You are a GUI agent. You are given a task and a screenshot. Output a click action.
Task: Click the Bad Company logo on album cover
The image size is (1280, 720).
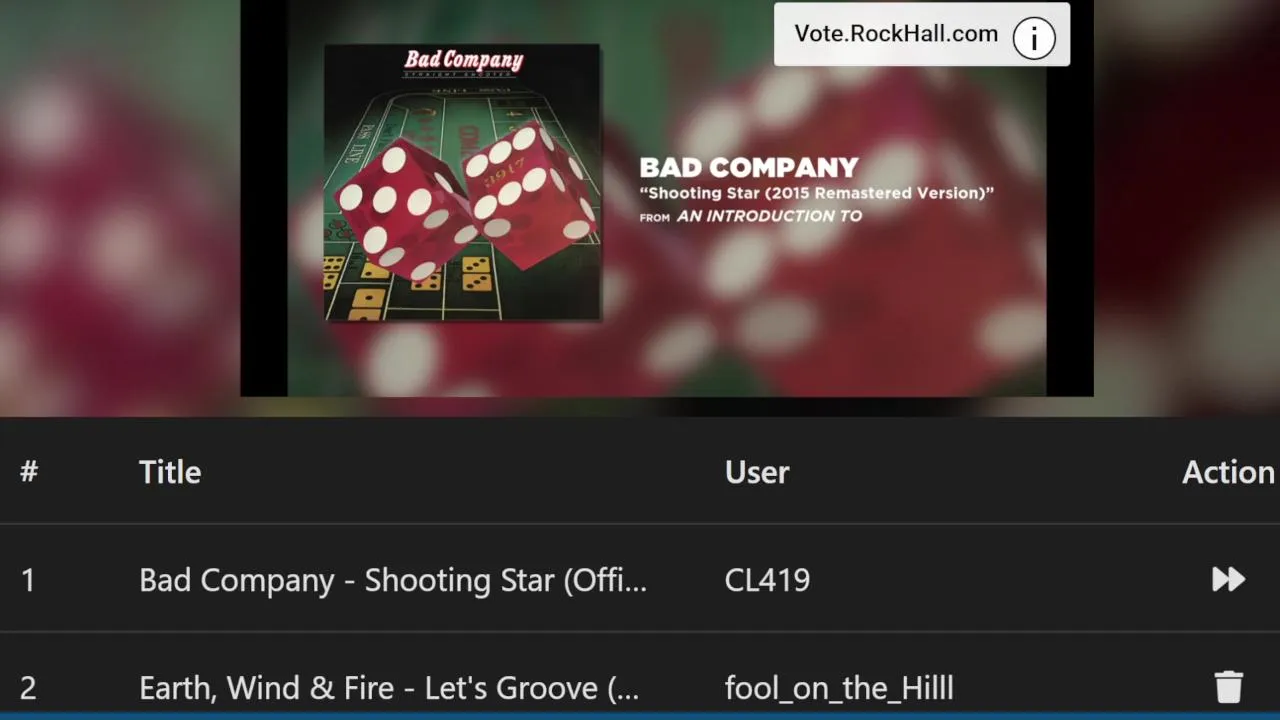coord(463,62)
